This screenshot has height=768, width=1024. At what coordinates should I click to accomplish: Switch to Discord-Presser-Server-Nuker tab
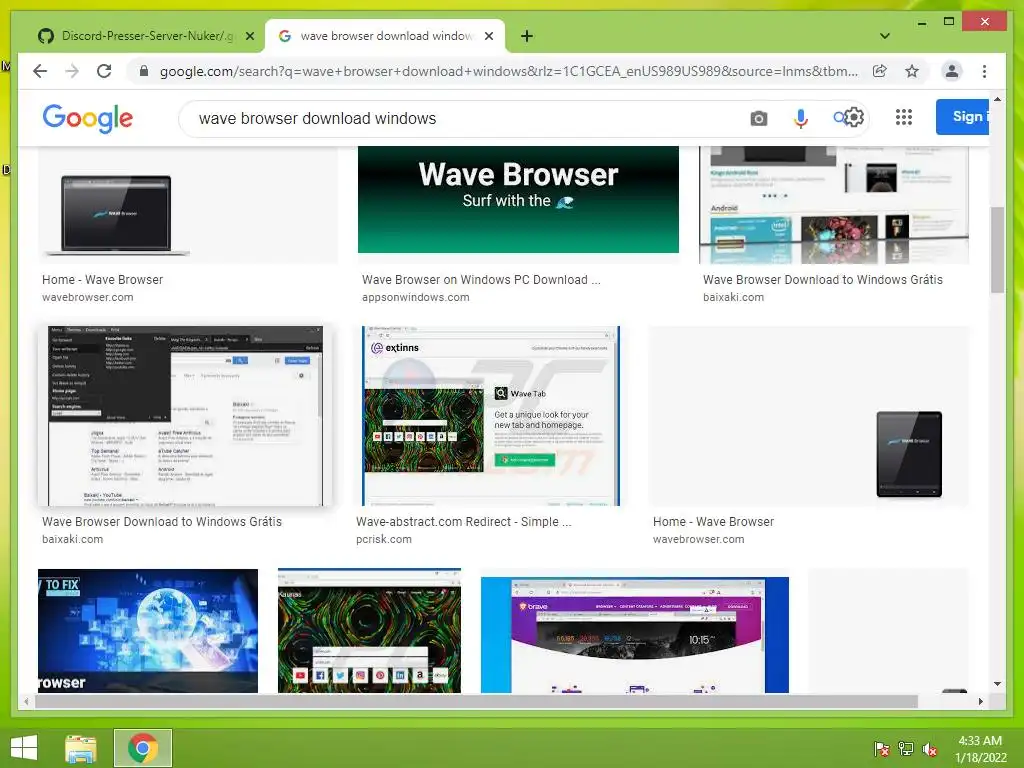click(146, 36)
